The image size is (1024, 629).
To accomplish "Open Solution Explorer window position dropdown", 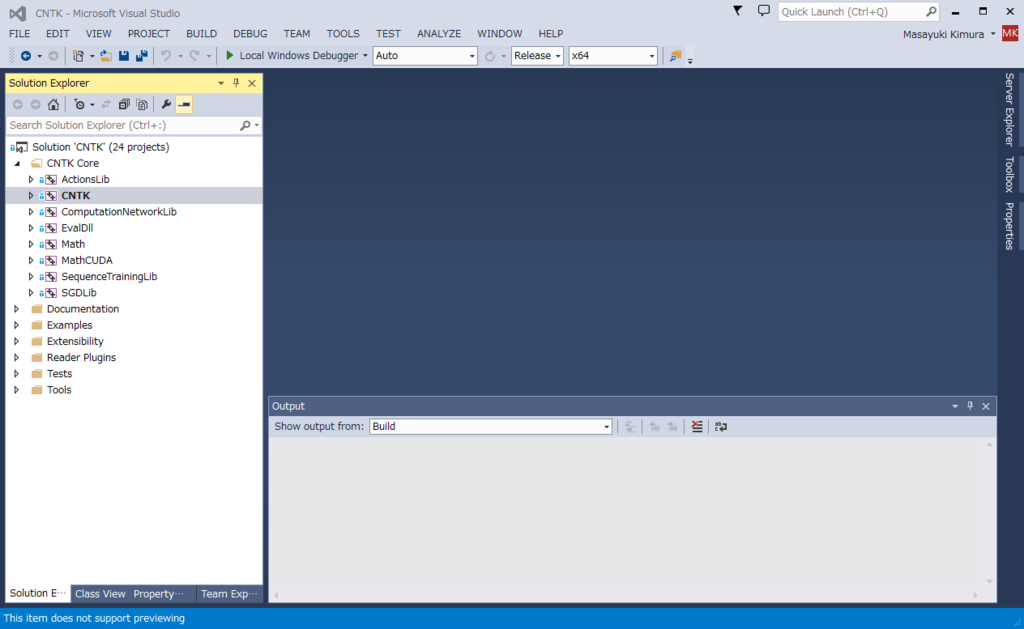I will [x=221, y=83].
